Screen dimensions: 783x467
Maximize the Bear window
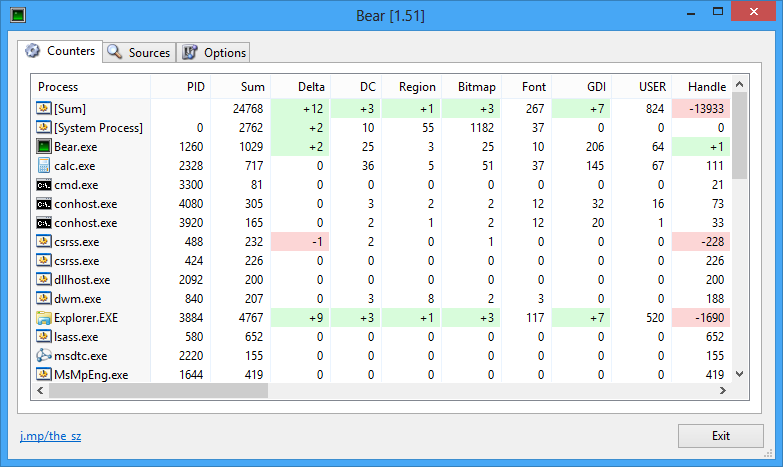coord(718,11)
